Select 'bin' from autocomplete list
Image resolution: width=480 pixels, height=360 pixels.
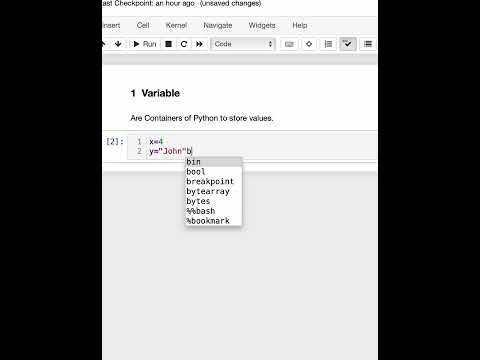(213, 162)
